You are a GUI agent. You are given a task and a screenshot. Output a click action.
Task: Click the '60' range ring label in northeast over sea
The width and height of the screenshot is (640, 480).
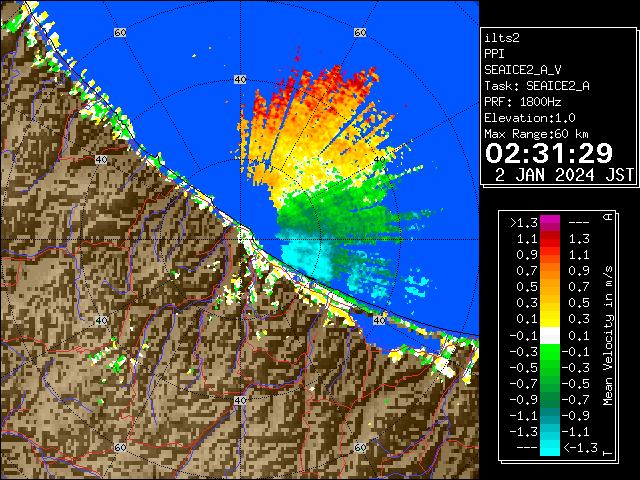(x=360, y=32)
